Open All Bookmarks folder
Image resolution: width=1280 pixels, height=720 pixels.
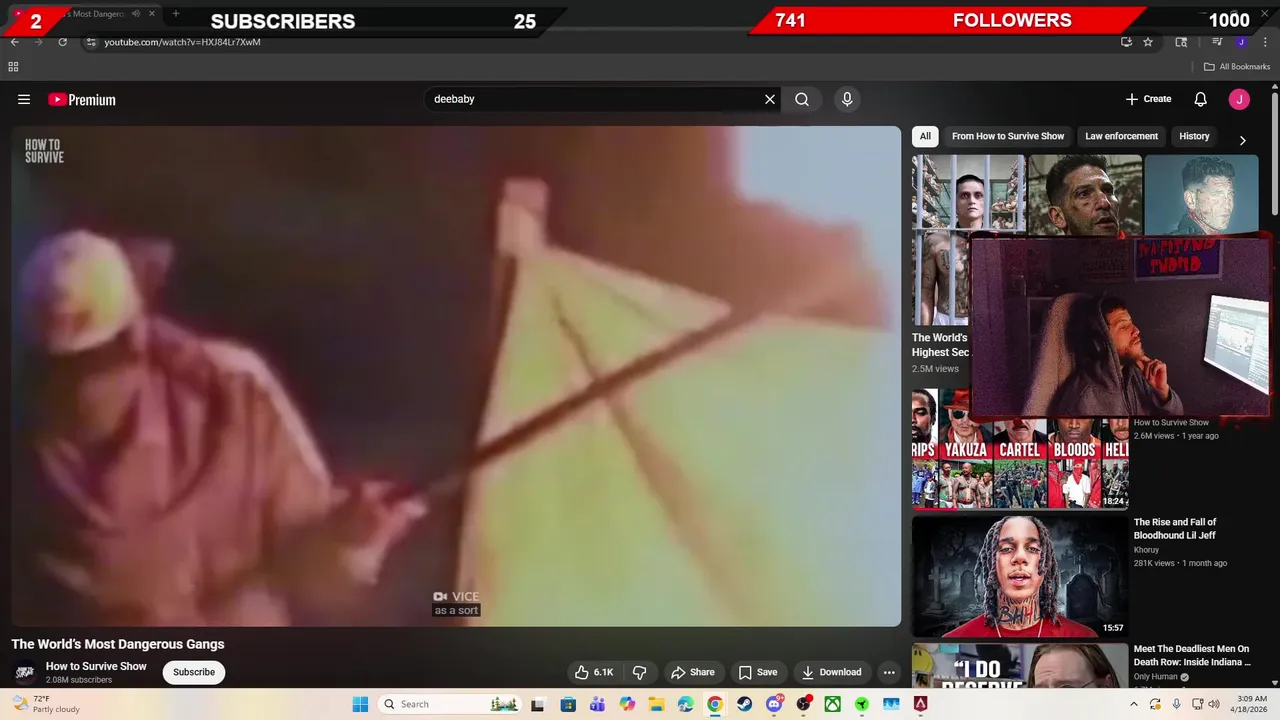click(1237, 67)
